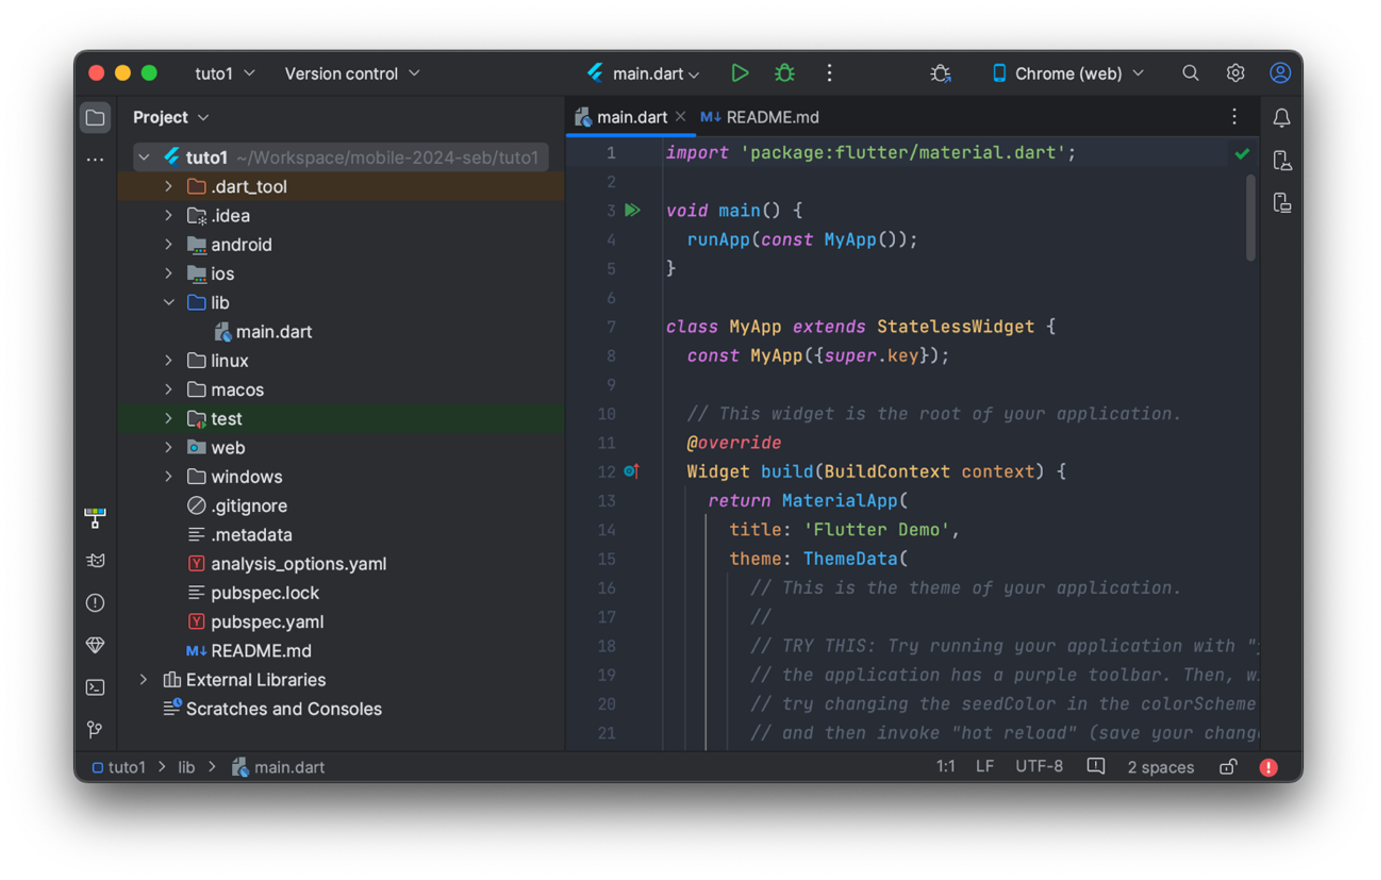Open Search Everywhere magnifier icon
This screenshot has width=1381, height=880.
coord(1190,73)
